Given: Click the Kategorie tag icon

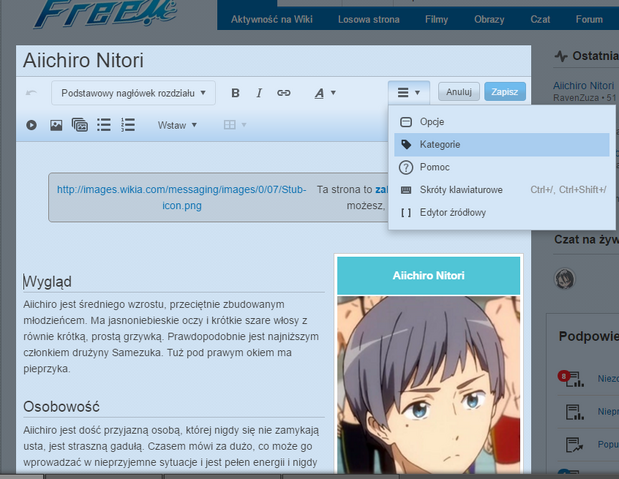Looking at the screenshot, I should [406, 145].
